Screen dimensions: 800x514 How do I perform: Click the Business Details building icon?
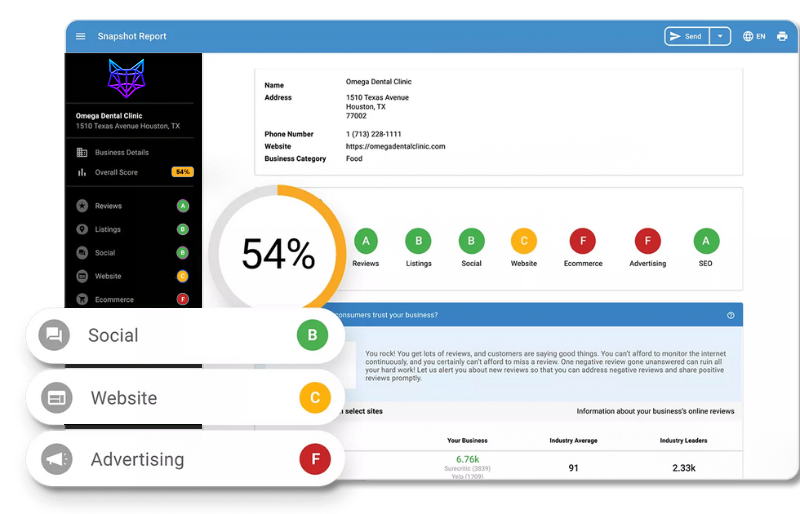(82, 152)
